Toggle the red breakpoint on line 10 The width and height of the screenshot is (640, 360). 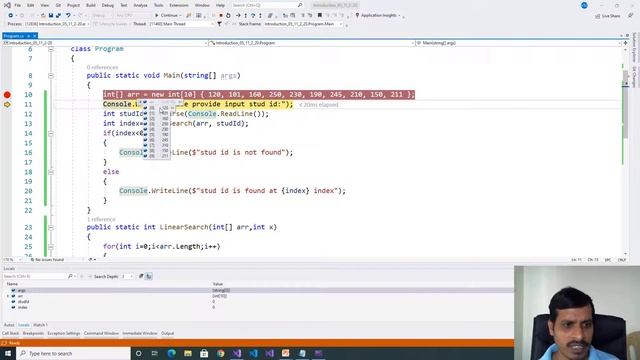click(7, 95)
